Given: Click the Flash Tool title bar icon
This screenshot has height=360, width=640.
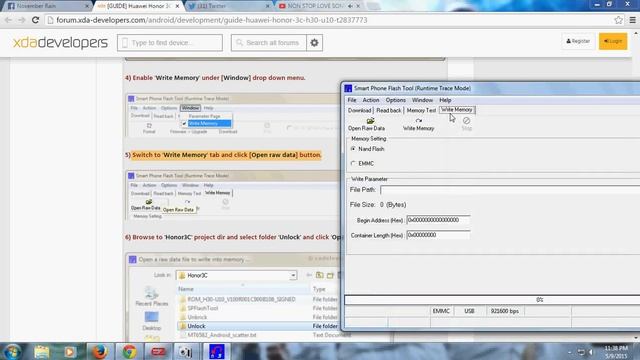Looking at the screenshot, I should click(348, 88).
